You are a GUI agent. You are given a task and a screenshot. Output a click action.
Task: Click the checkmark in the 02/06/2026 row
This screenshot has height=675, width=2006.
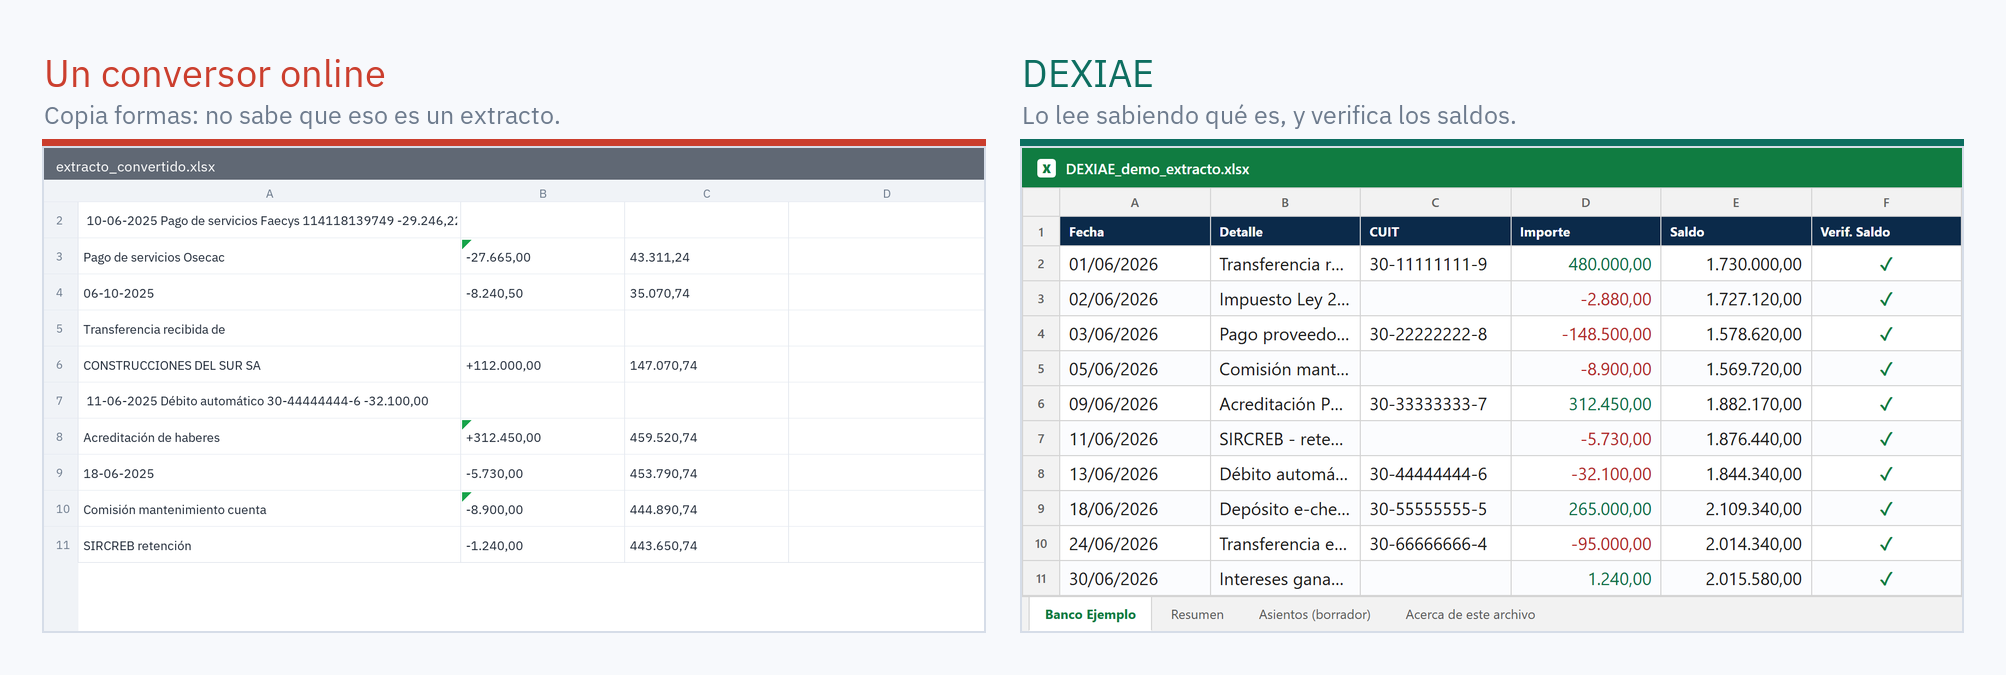(1886, 299)
